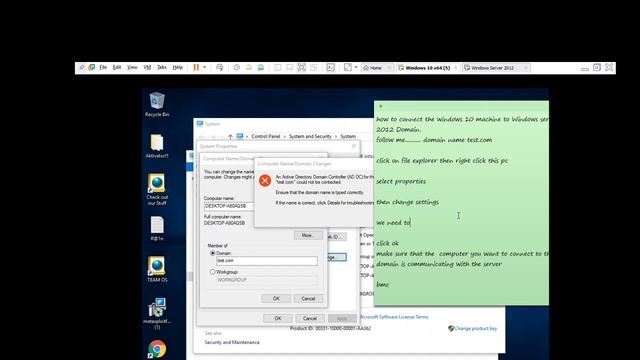Click the red error icon in message box

[265, 180]
